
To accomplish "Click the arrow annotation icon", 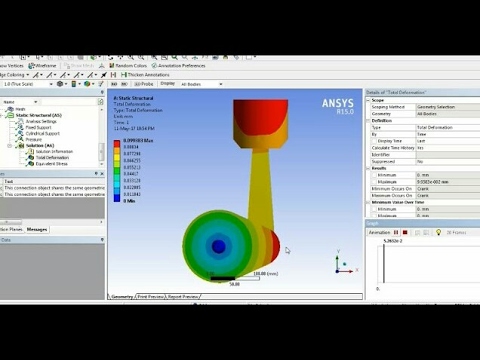I will point(104,75).
